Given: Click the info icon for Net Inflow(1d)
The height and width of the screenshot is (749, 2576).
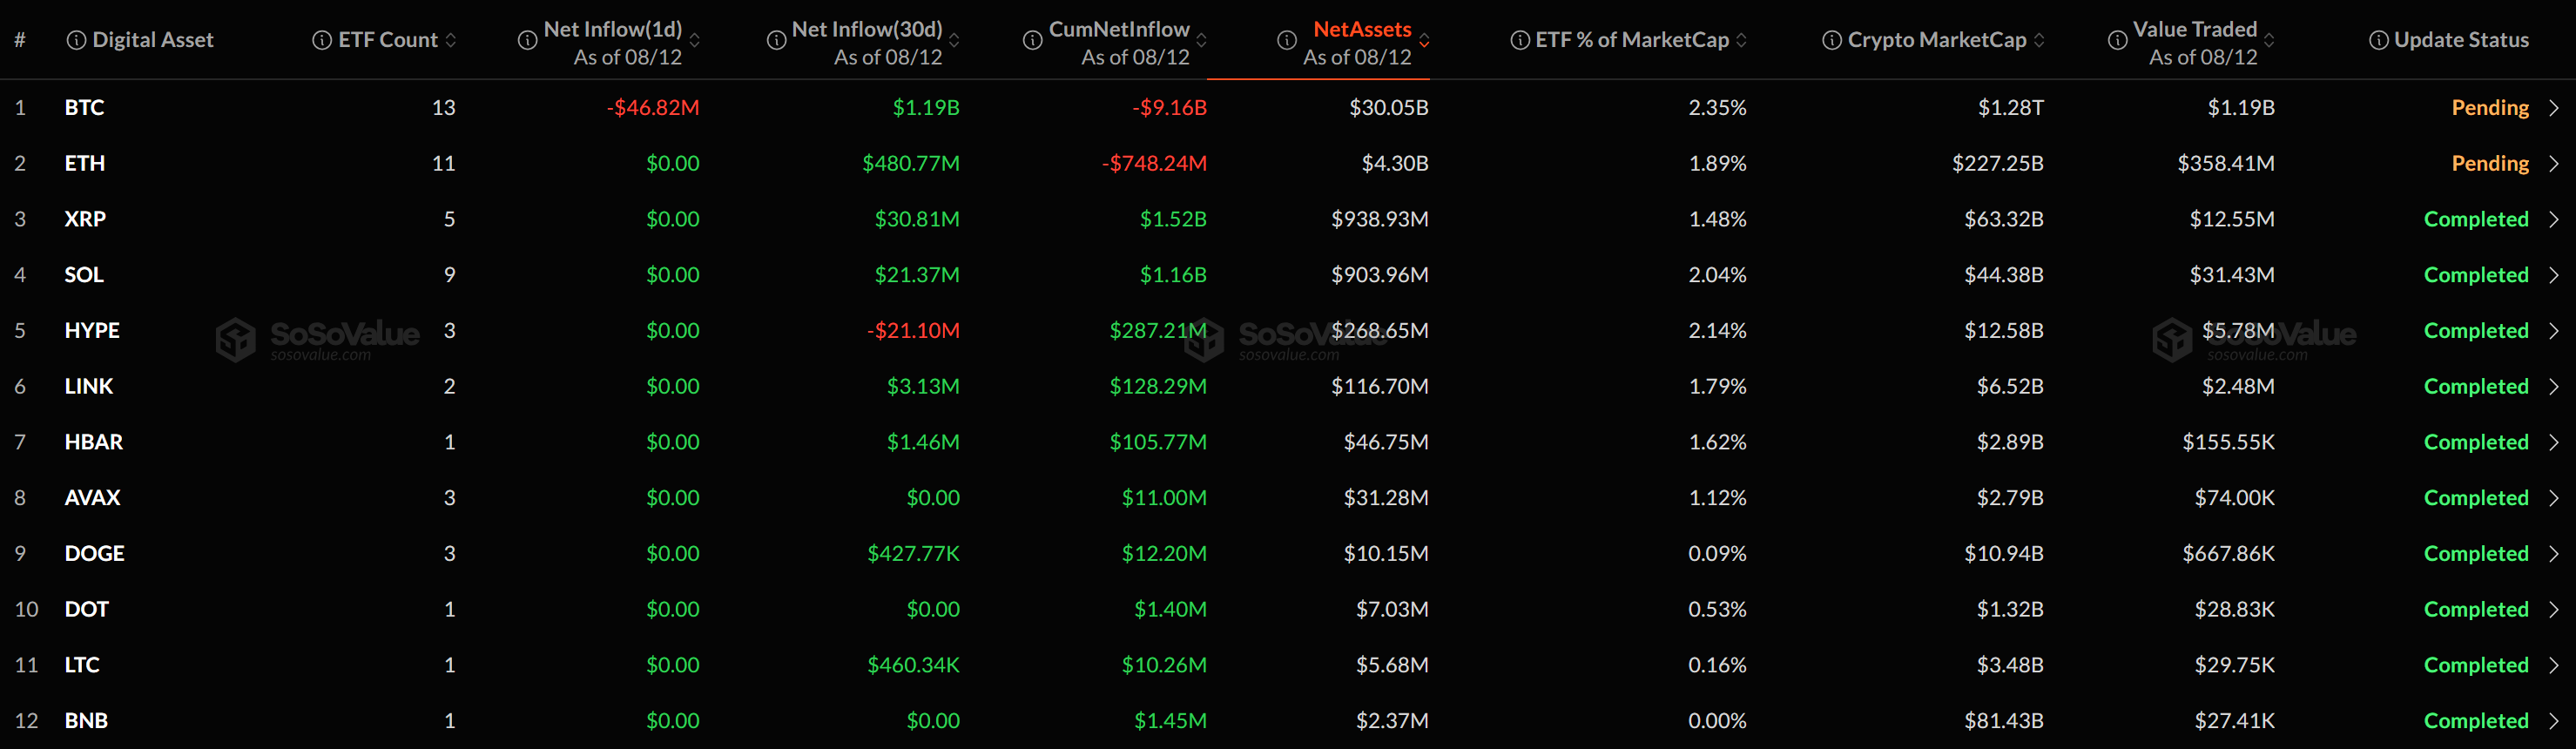Looking at the screenshot, I should pyautogui.click(x=527, y=40).
